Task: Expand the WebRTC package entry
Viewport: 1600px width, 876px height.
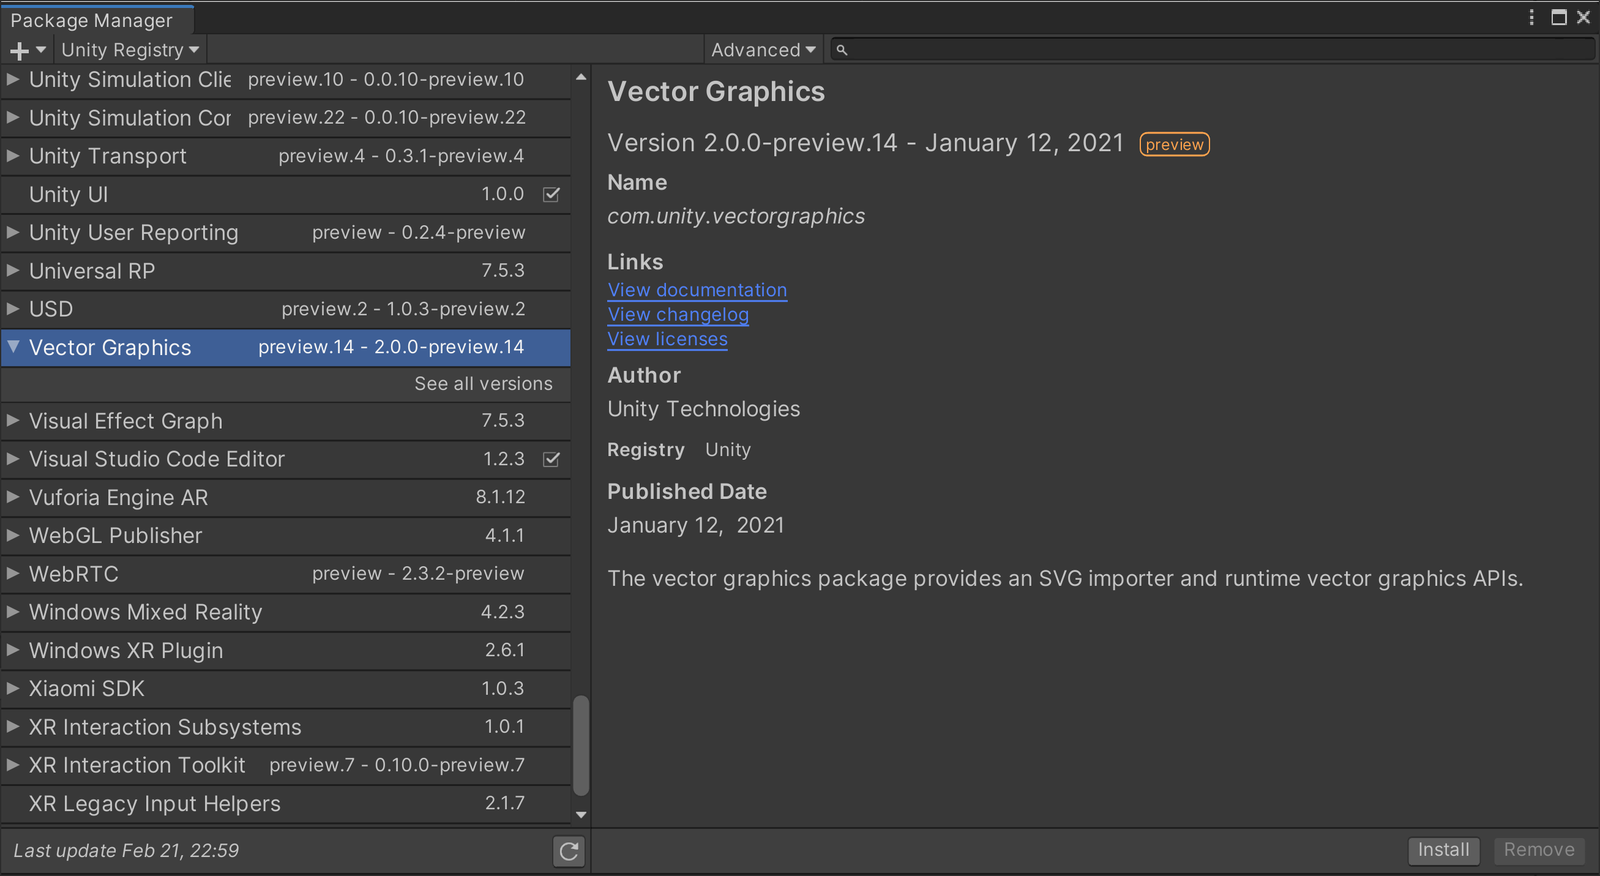Action: (x=13, y=574)
